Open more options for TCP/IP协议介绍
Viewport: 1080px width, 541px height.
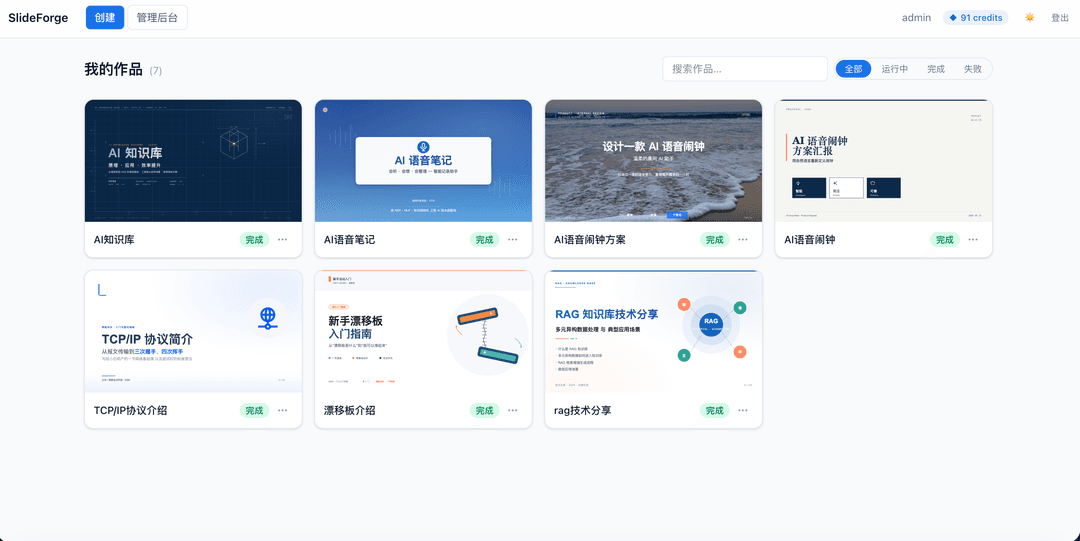[282, 410]
